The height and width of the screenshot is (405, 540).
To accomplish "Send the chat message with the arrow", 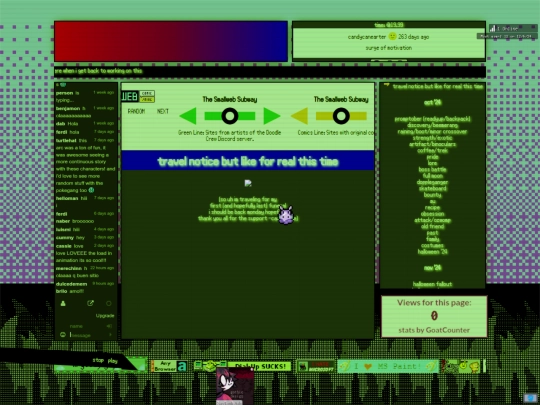I will point(111,334).
